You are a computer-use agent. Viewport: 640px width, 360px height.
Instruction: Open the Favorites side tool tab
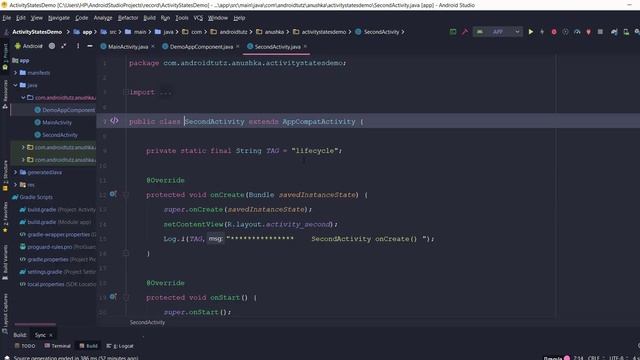pyautogui.click(x=5, y=218)
